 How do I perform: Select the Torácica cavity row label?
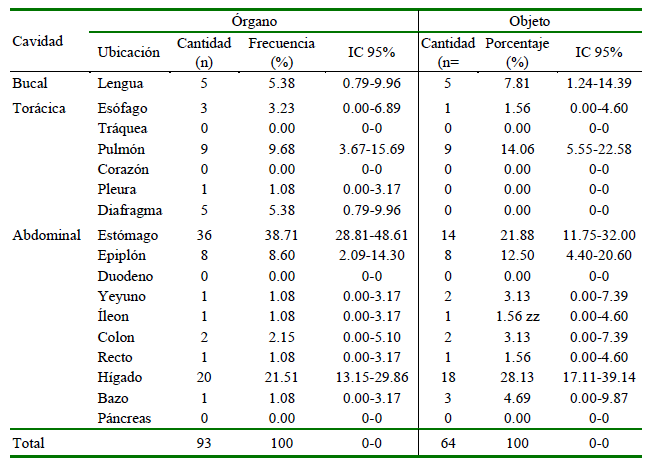pos(38,108)
